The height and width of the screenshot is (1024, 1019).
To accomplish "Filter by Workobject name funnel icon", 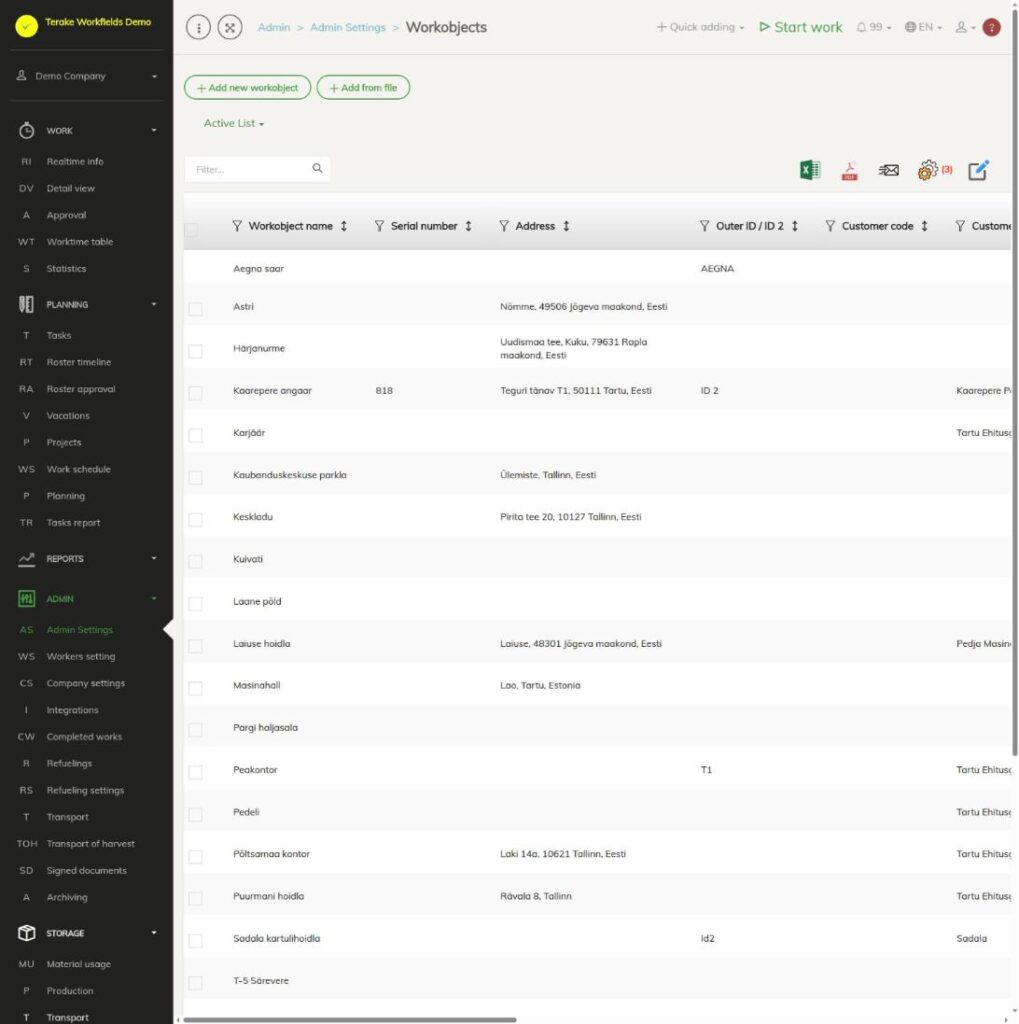I will tap(237, 226).
